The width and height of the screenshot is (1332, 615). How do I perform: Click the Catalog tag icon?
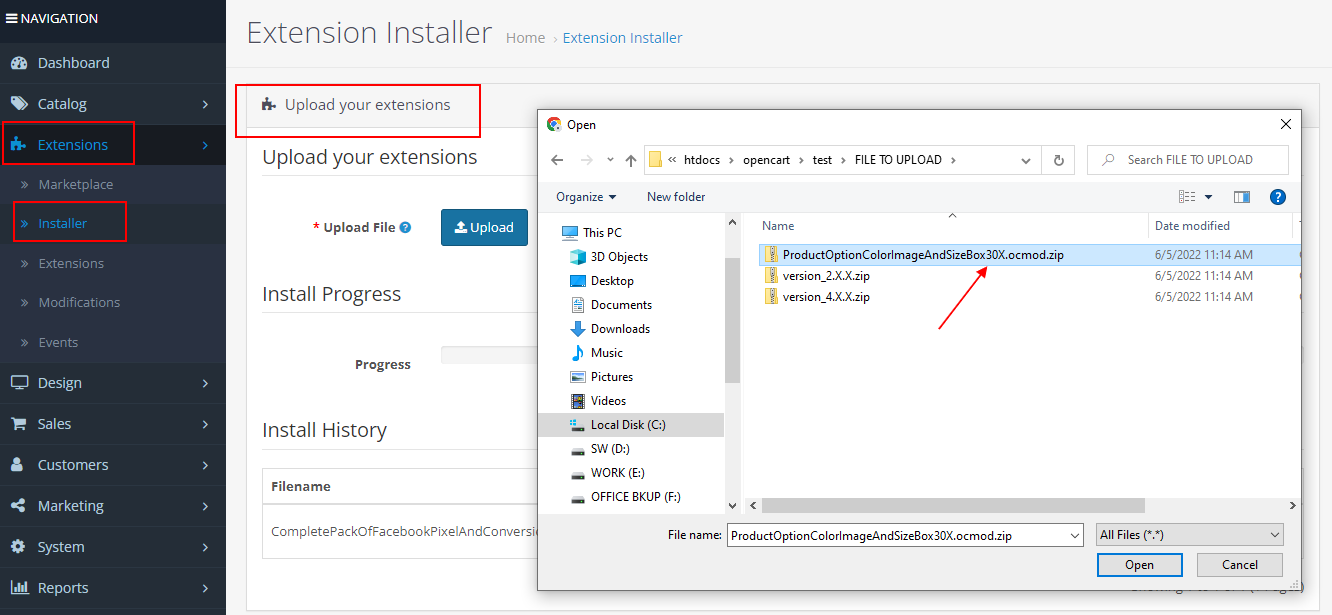[18, 104]
